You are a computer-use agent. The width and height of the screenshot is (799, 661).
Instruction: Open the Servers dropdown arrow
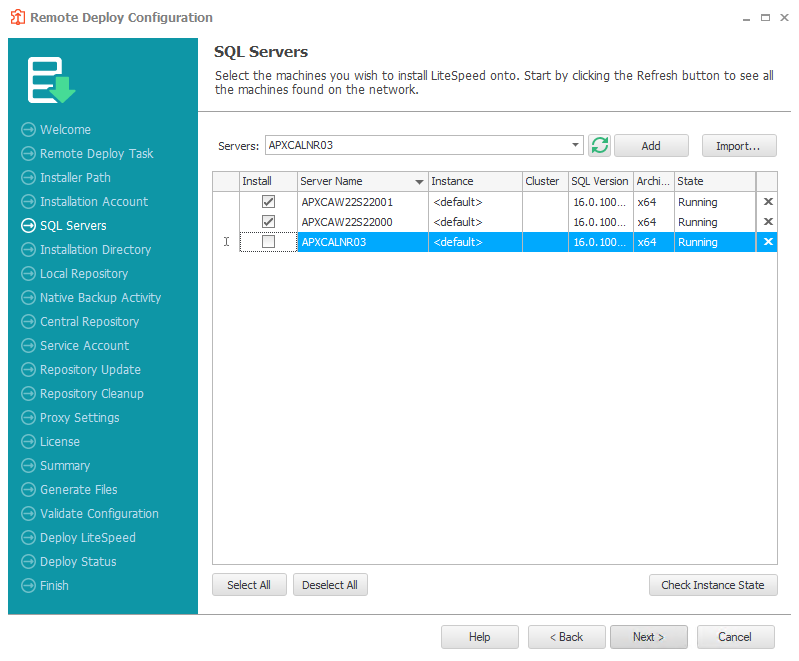(x=575, y=145)
